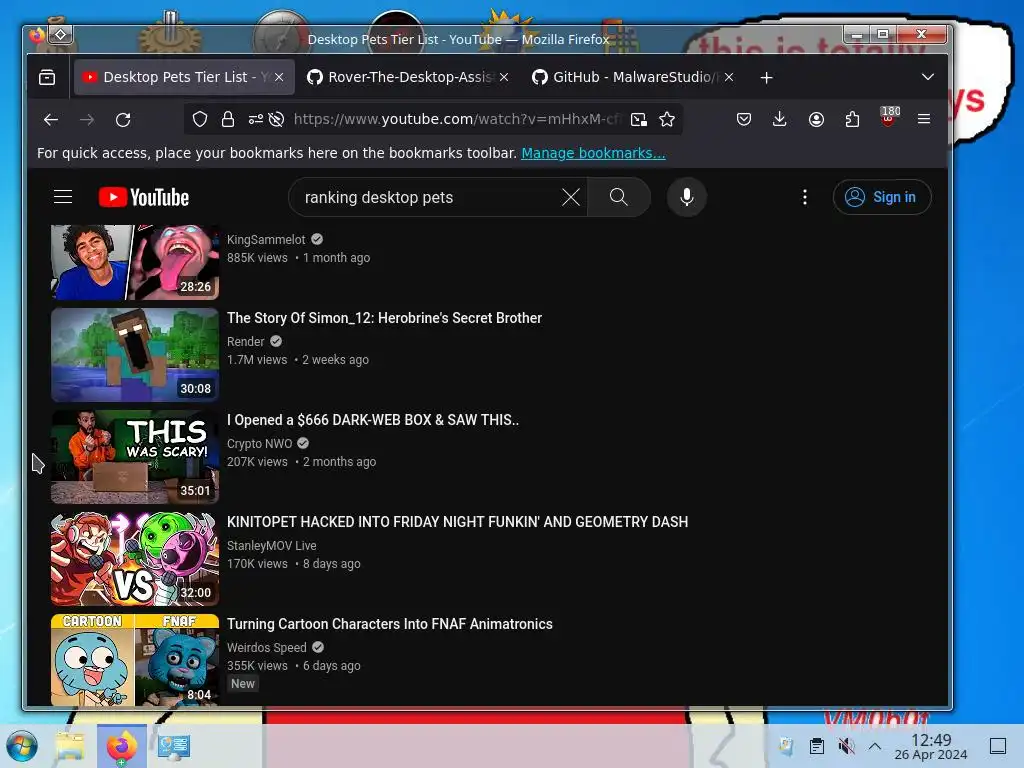The width and height of the screenshot is (1024, 768).
Task: Close the GitHub MalwareStudio tab
Action: tap(729, 77)
